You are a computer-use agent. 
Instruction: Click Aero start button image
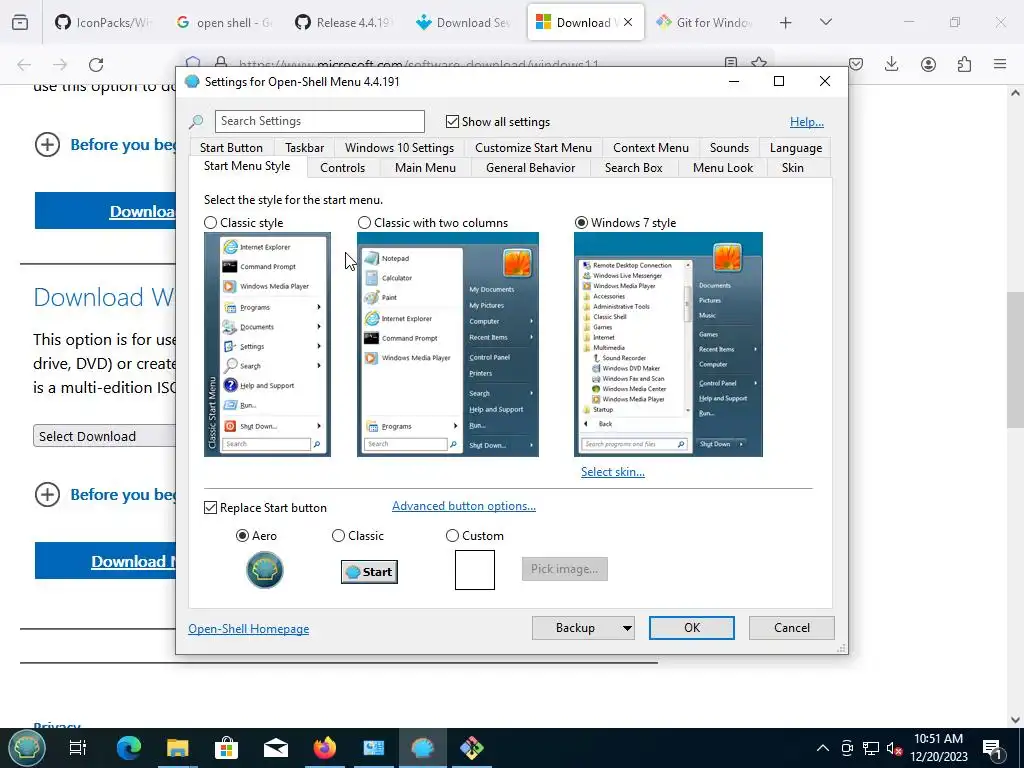pos(264,569)
